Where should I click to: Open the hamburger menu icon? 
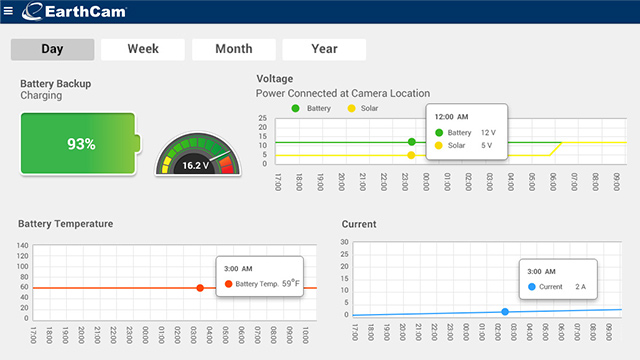(8, 11)
